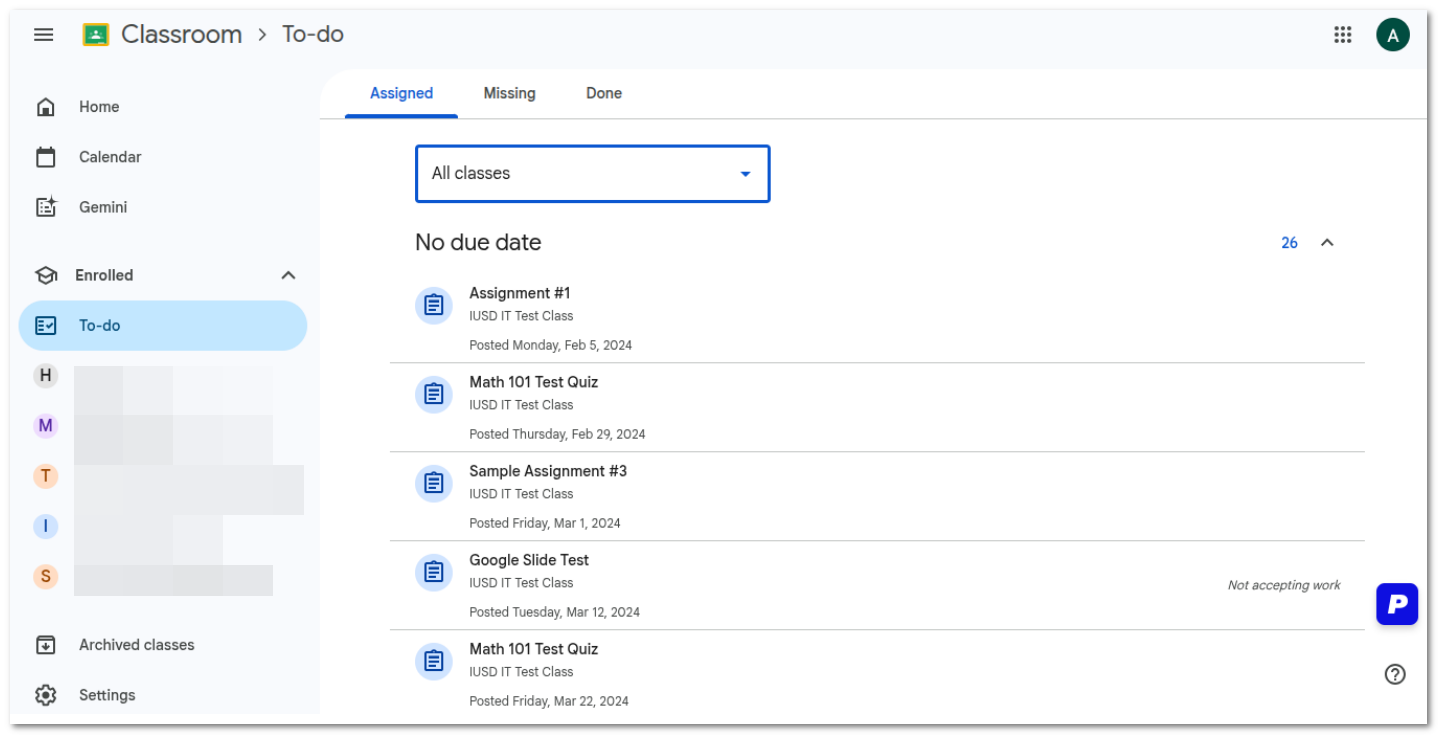Open the Google apps grid
1438x735 pixels.
click(1343, 35)
